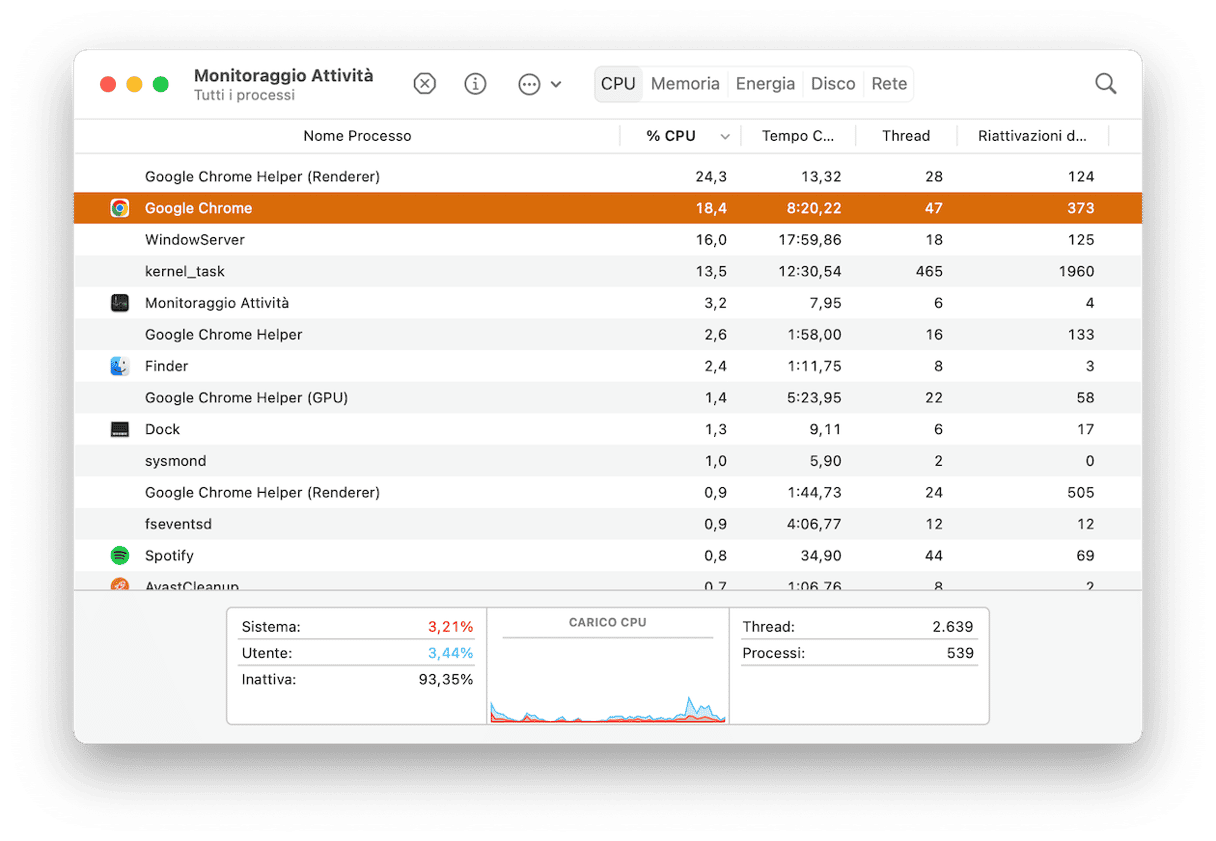The image size is (1216, 841).
Task: Select Google Chrome Helper (GPU) process
Action: [x=608, y=397]
